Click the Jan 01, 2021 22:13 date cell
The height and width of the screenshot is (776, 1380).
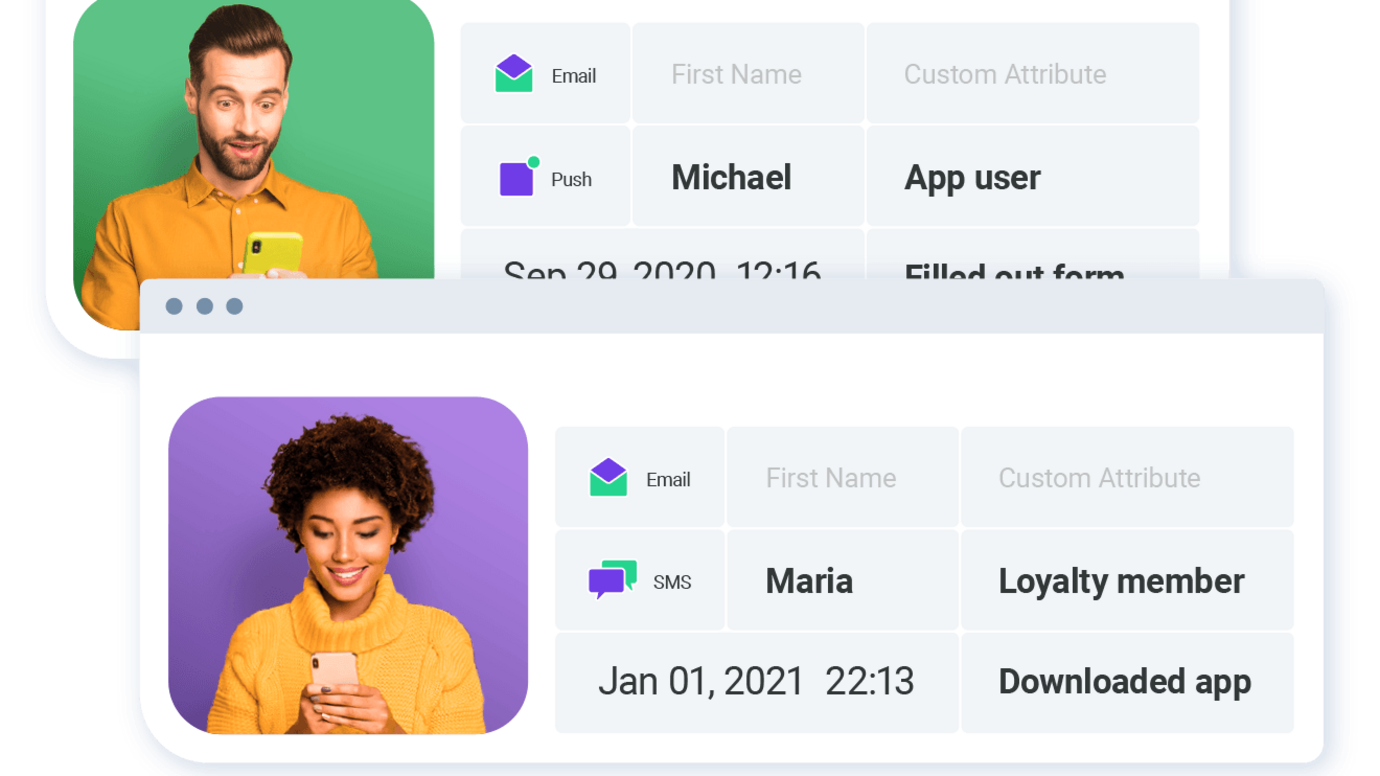coord(756,682)
